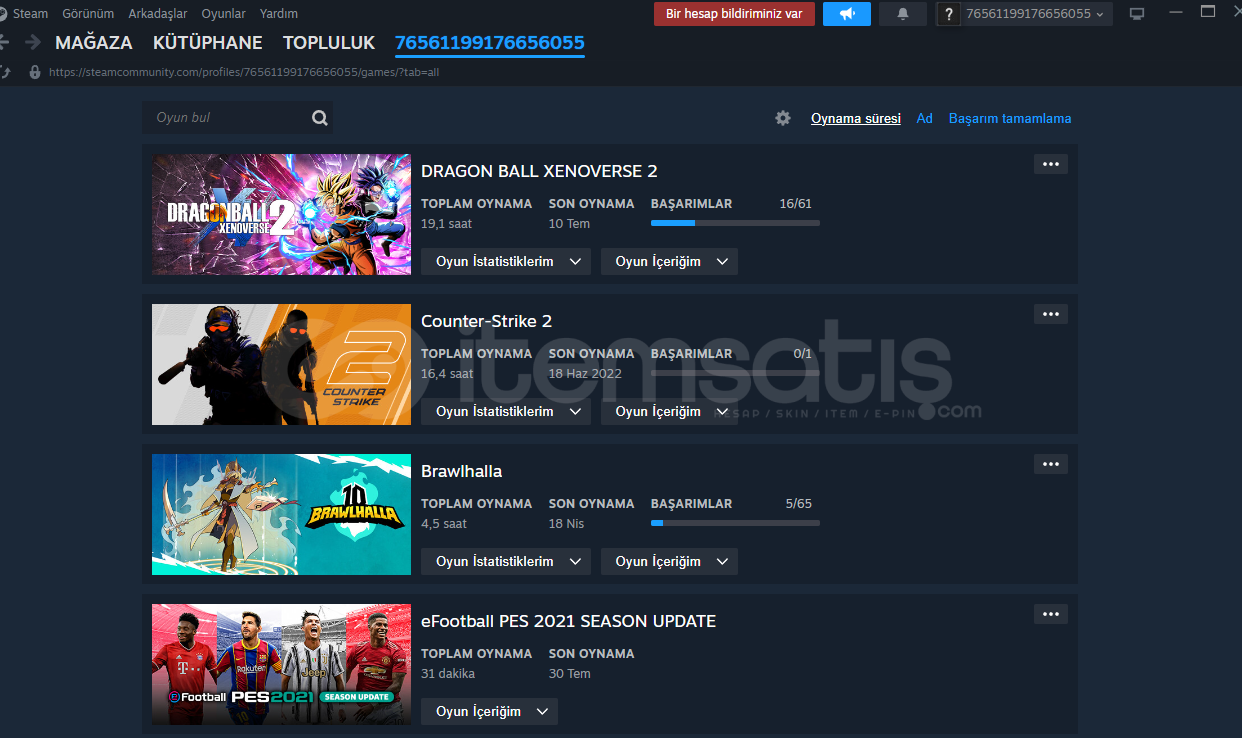Image resolution: width=1242 pixels, height=738 pixels.
Task: Open three-dot menu for eFootball PES 2021
Action: click(x=1050, y=614)
